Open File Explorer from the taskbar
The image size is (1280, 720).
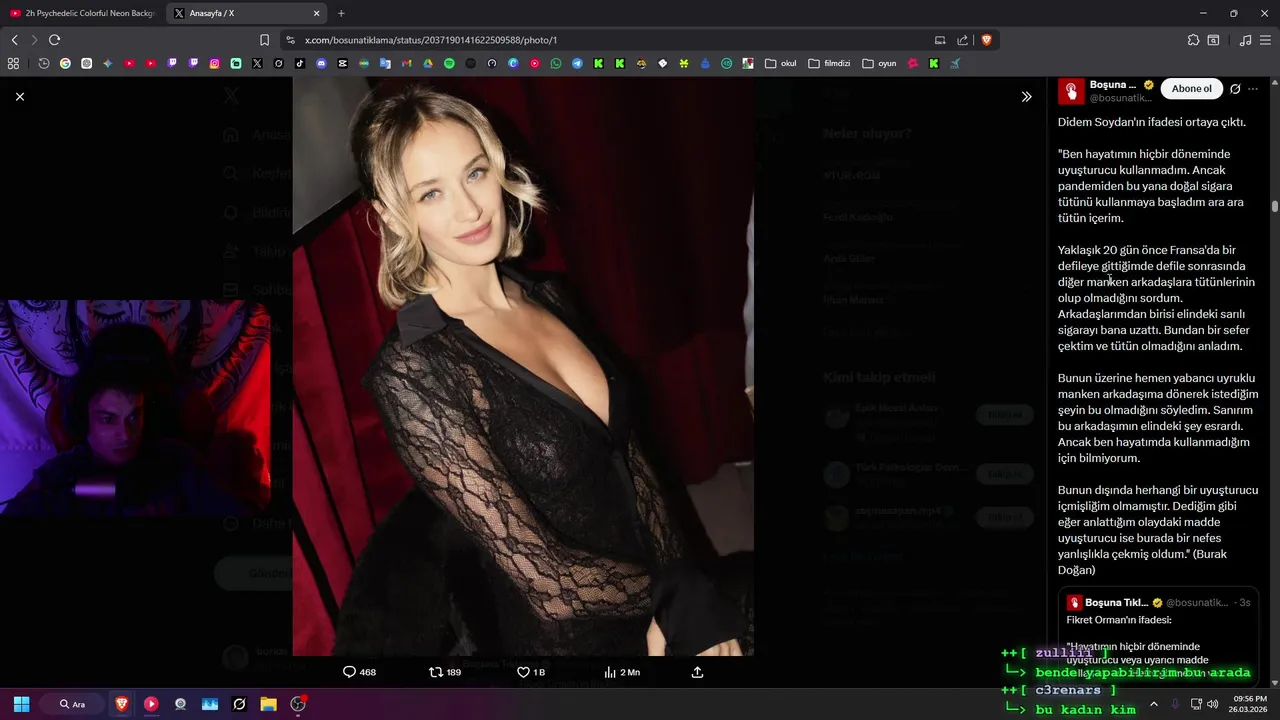coord(268,704)
